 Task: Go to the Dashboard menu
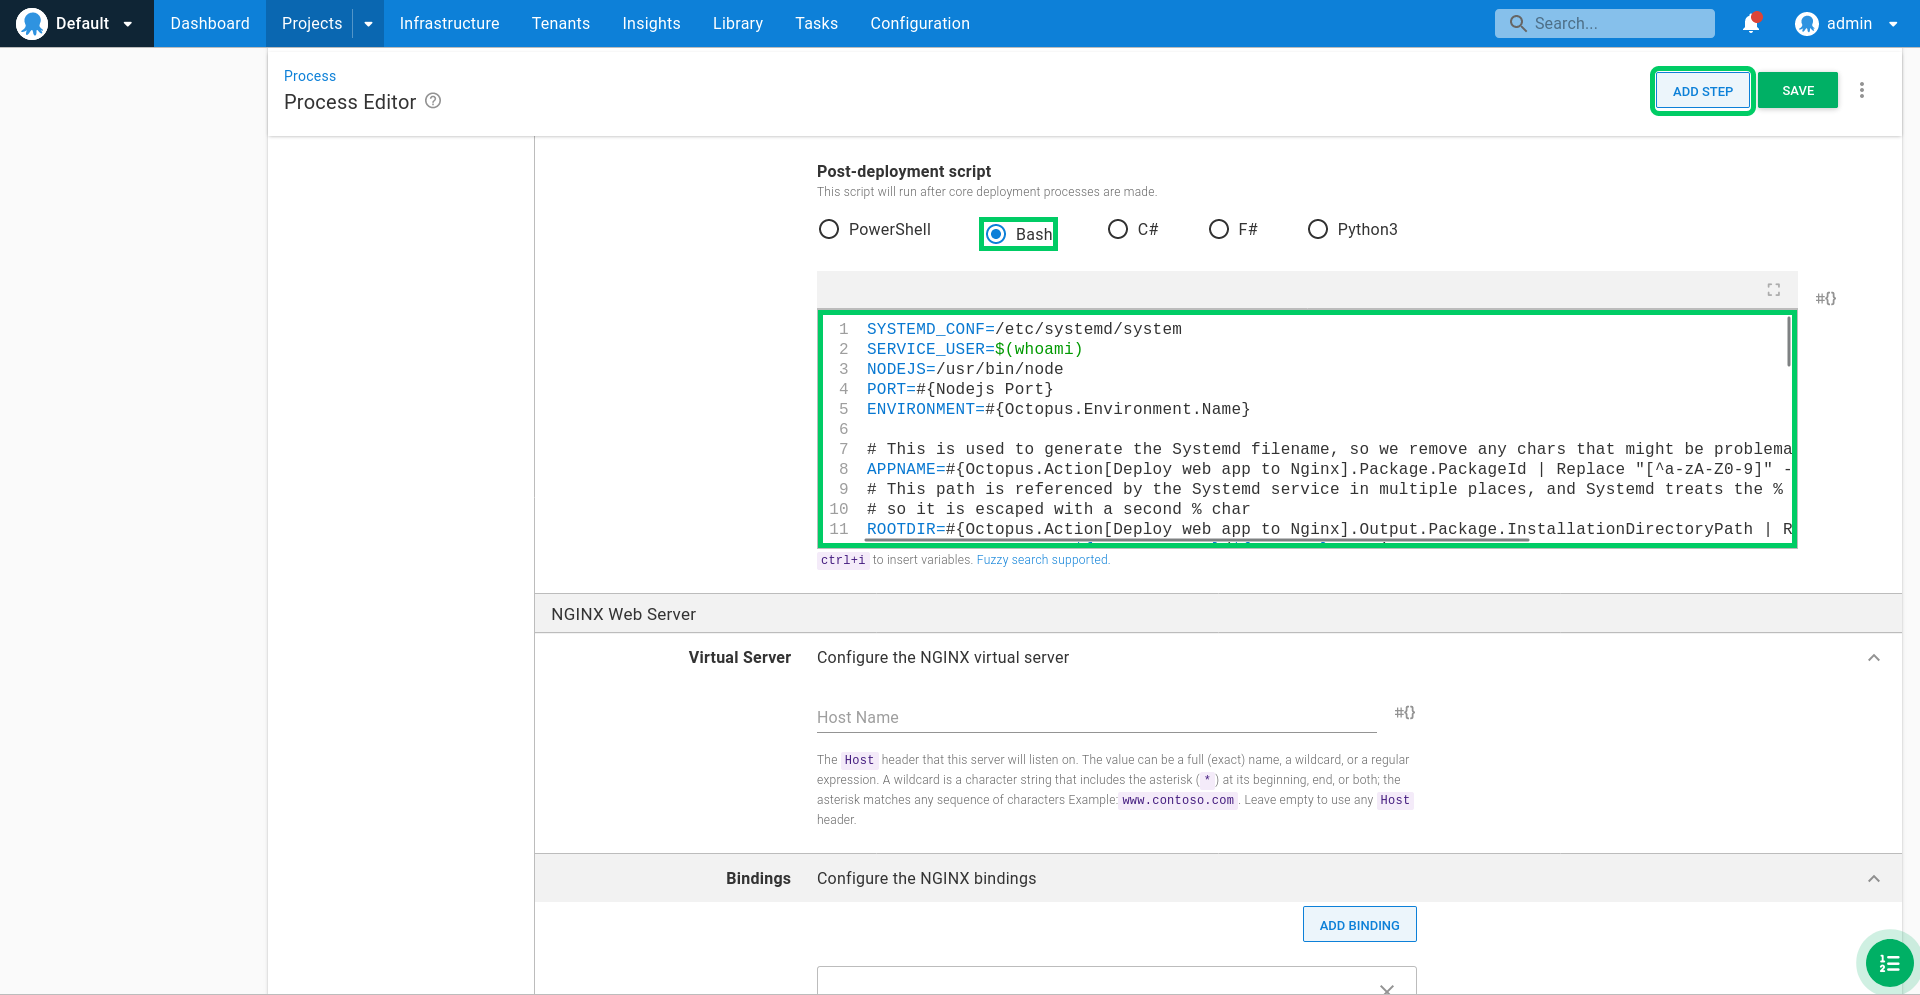[210, 23]
